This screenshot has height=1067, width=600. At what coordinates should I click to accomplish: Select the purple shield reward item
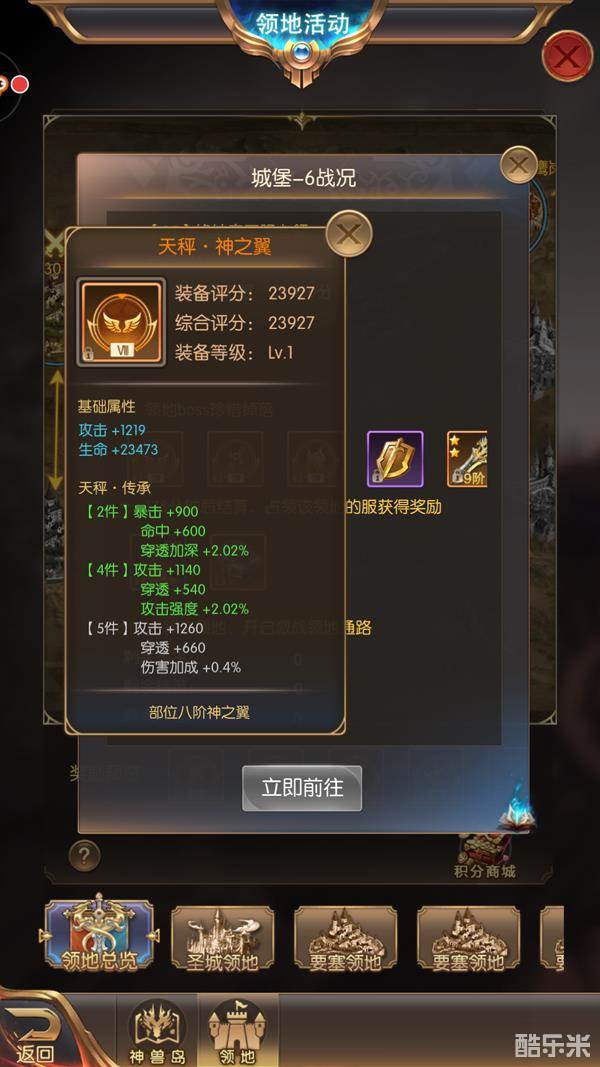[x=395, y=459]
